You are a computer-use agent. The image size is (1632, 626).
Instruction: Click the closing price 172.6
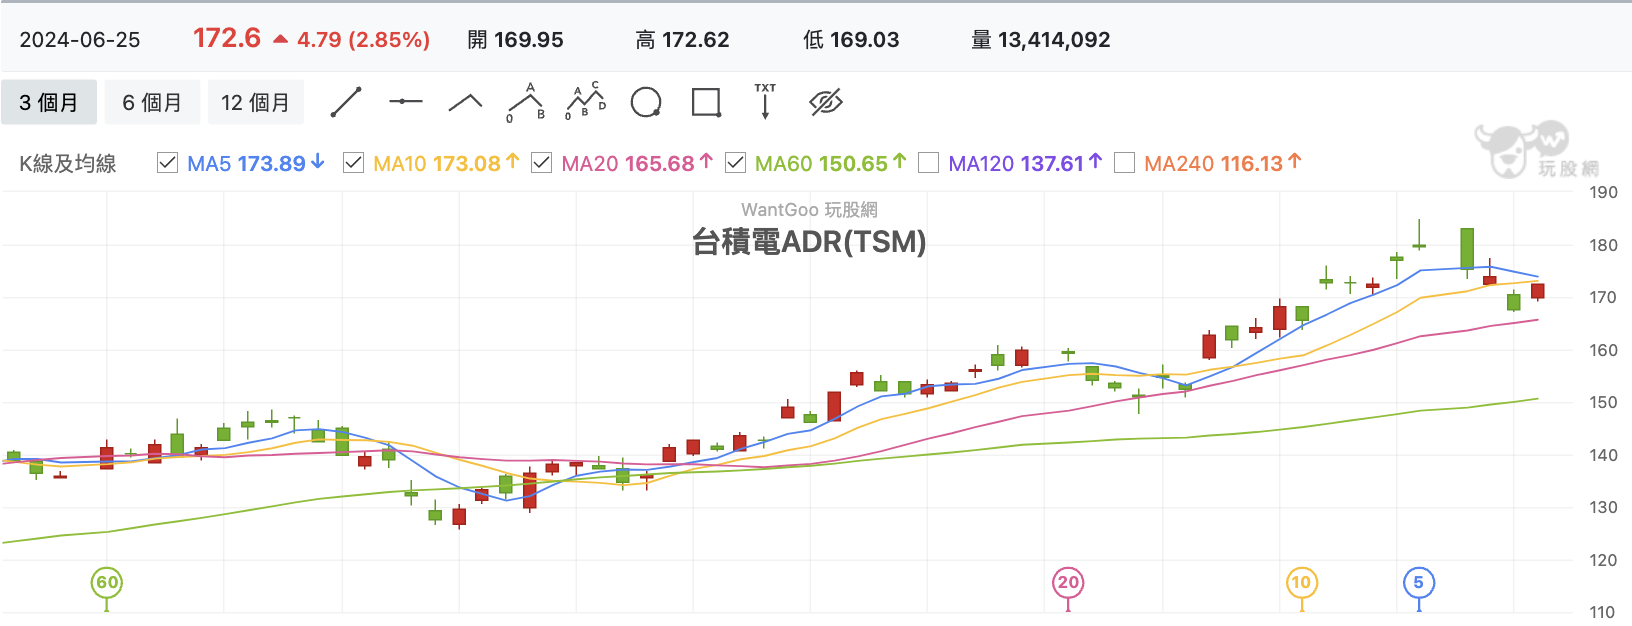(x=227, y=38)
